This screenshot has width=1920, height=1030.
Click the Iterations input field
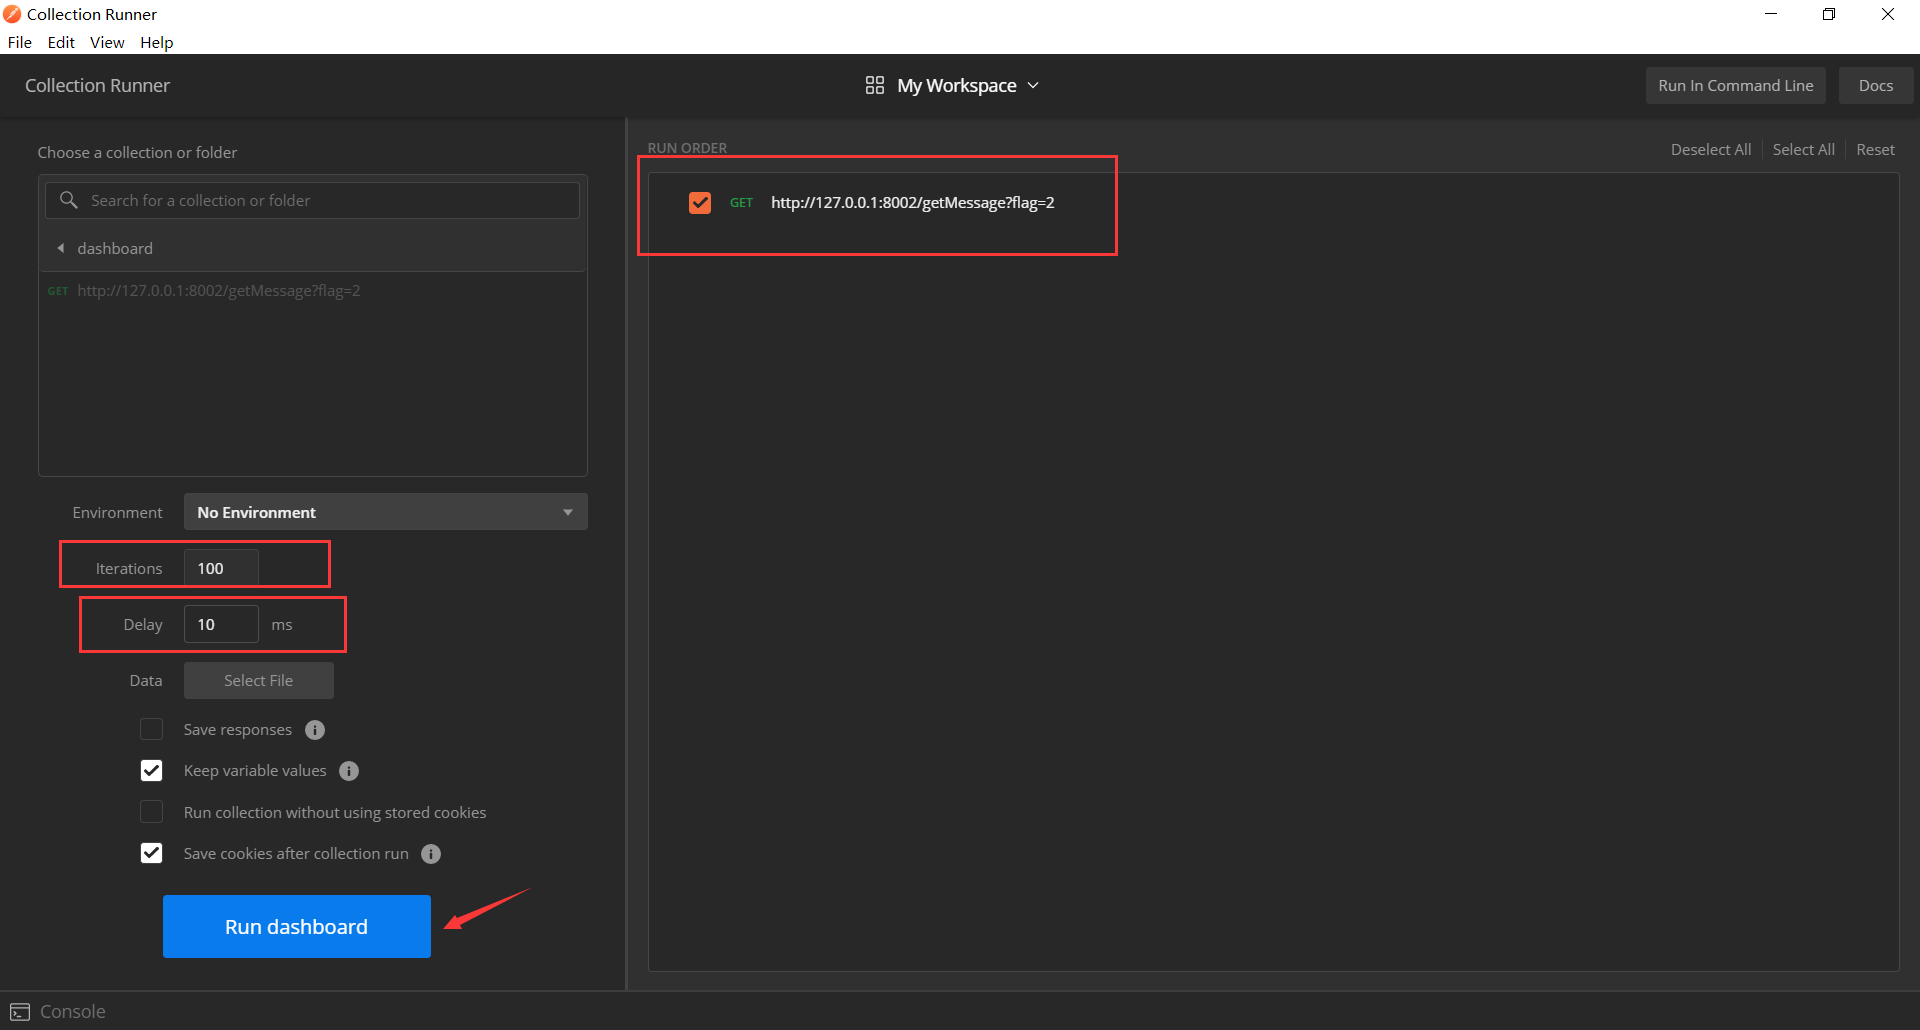221,568
